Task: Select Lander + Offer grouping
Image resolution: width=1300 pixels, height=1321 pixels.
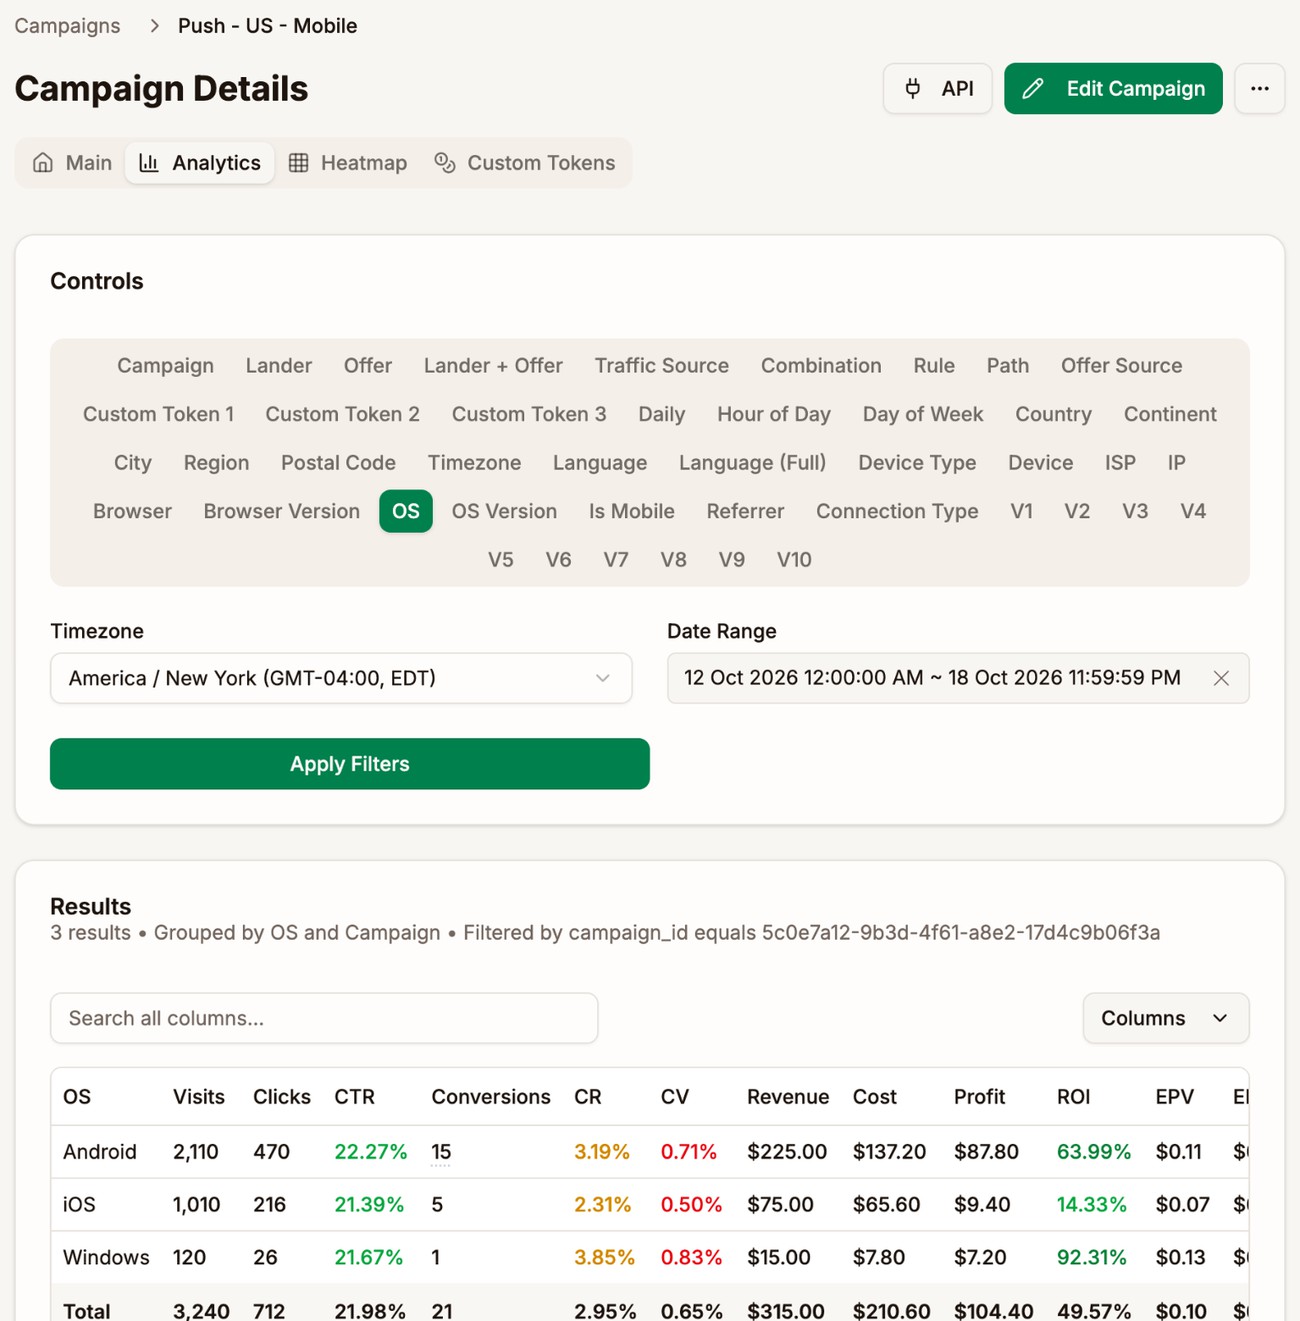Action: (493, 366)
